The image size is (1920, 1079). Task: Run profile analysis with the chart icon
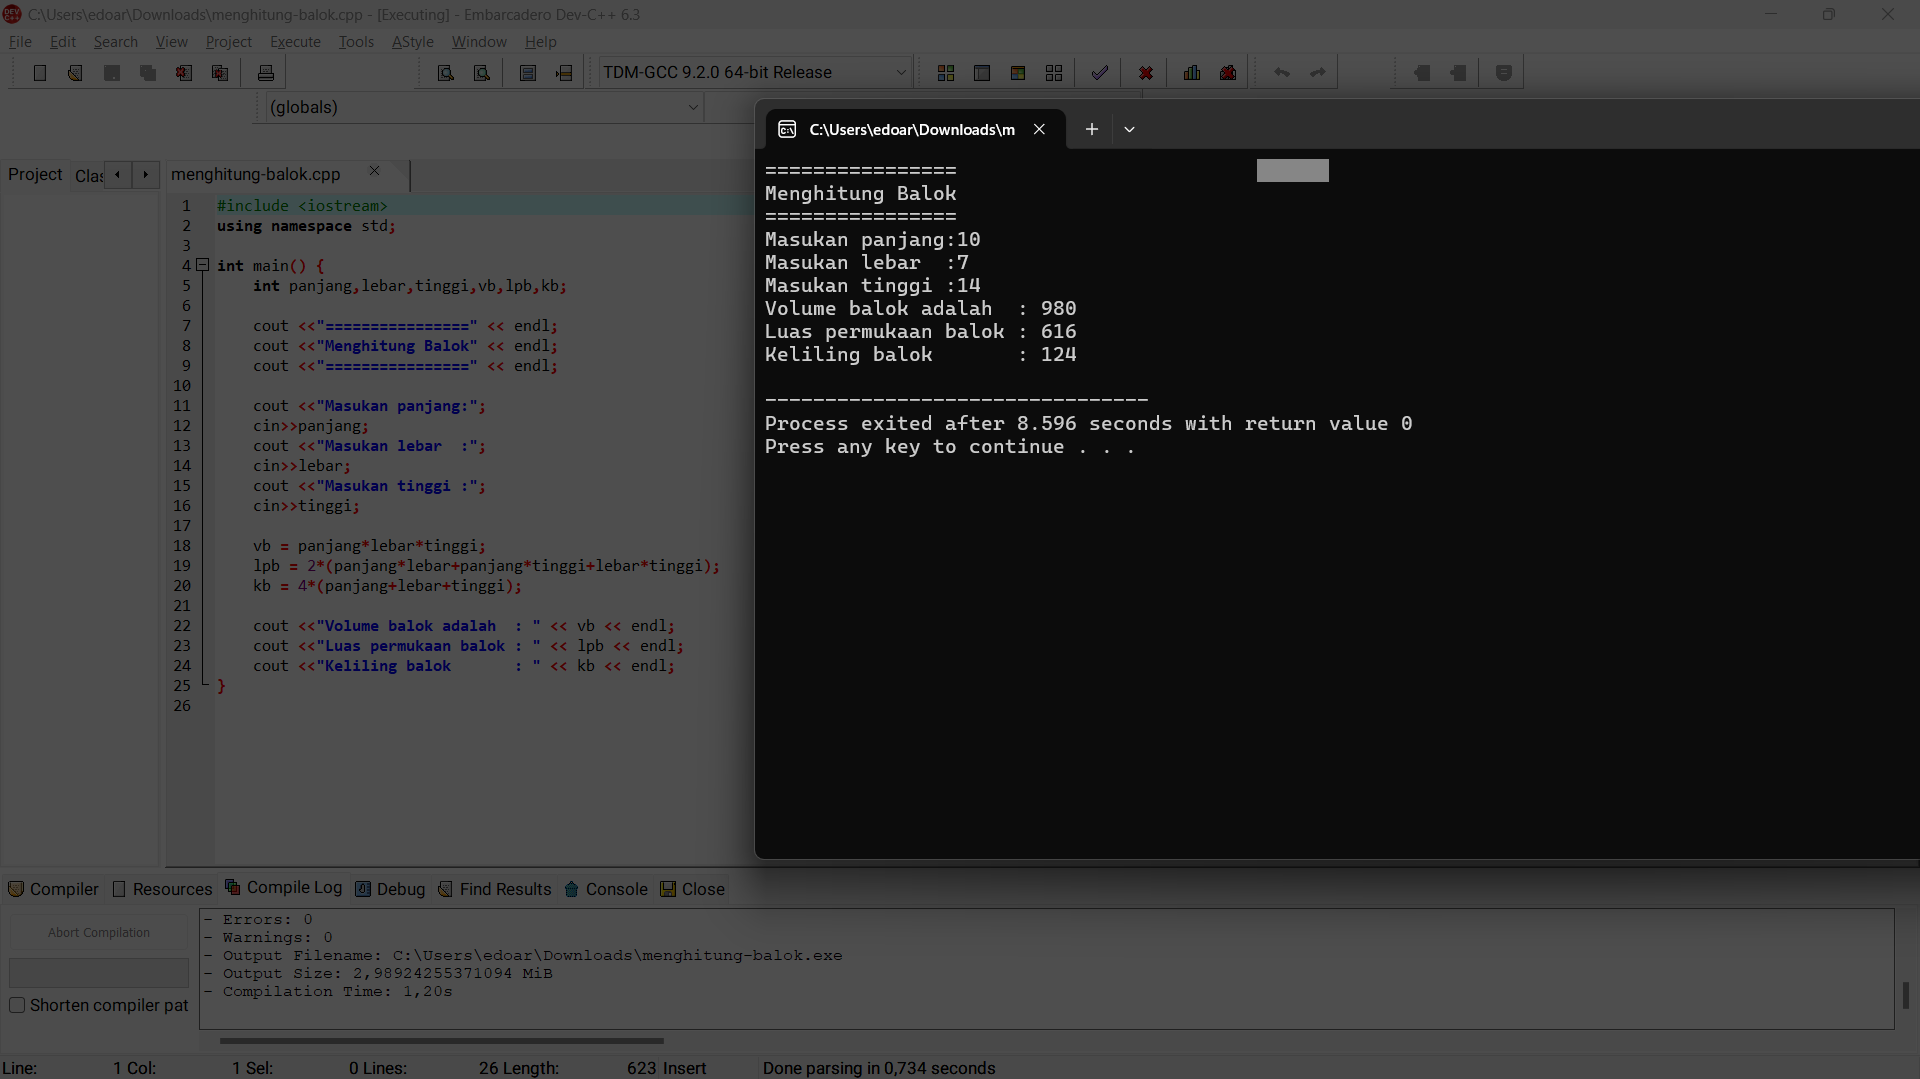click(1191, 72)
